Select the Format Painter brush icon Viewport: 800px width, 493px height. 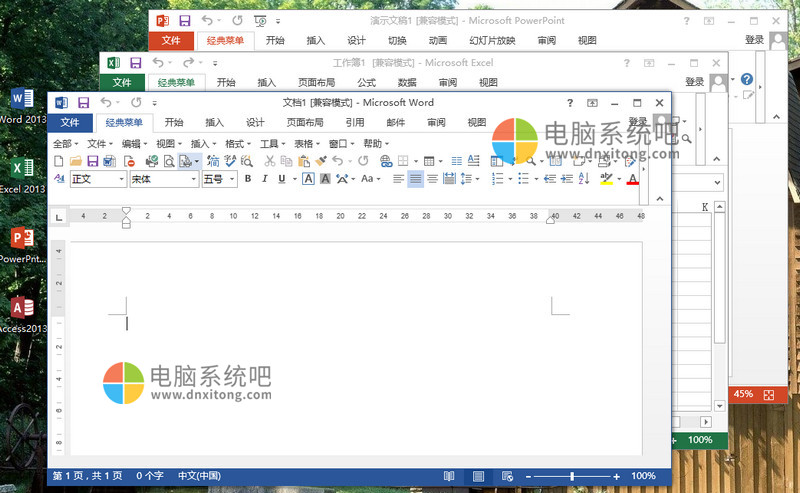click(x=321, y=161)
